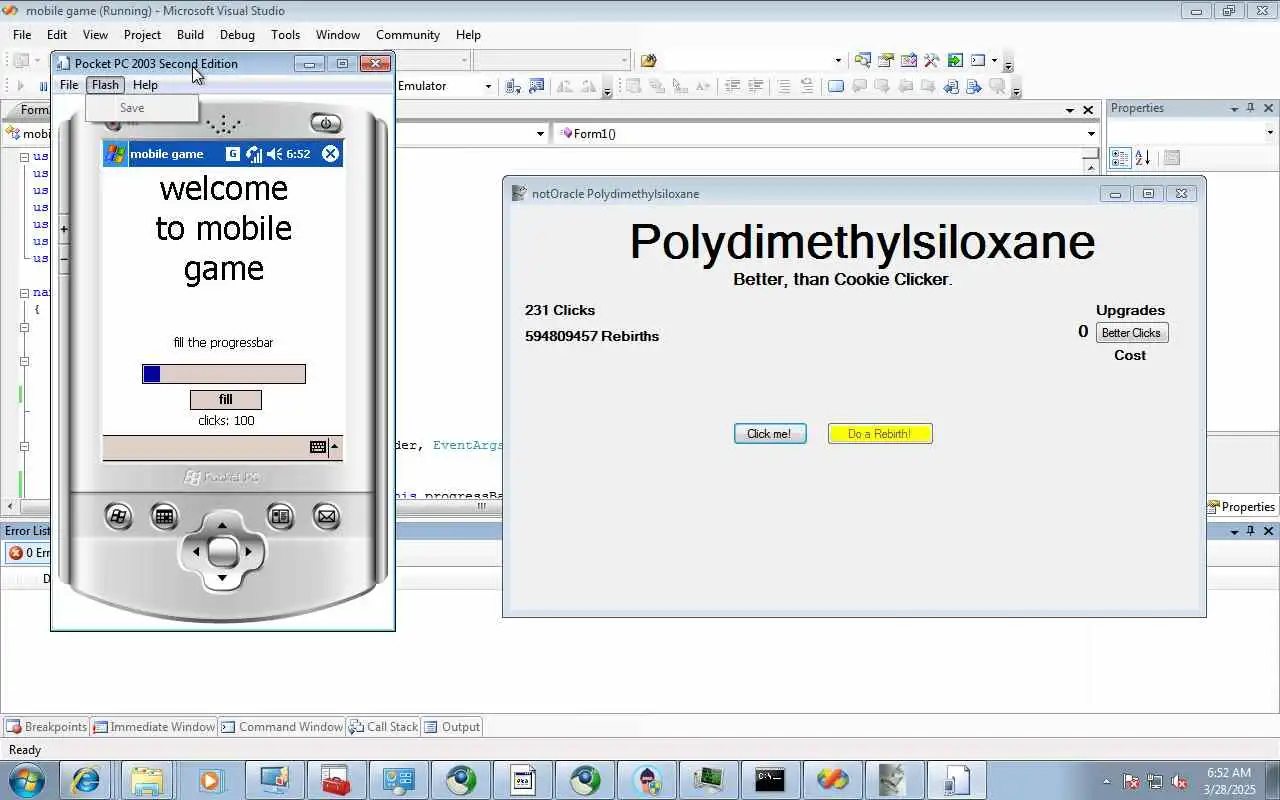Click the Windows Start orb
Viewport: 1280px width, 800px height.
[25, 779]
